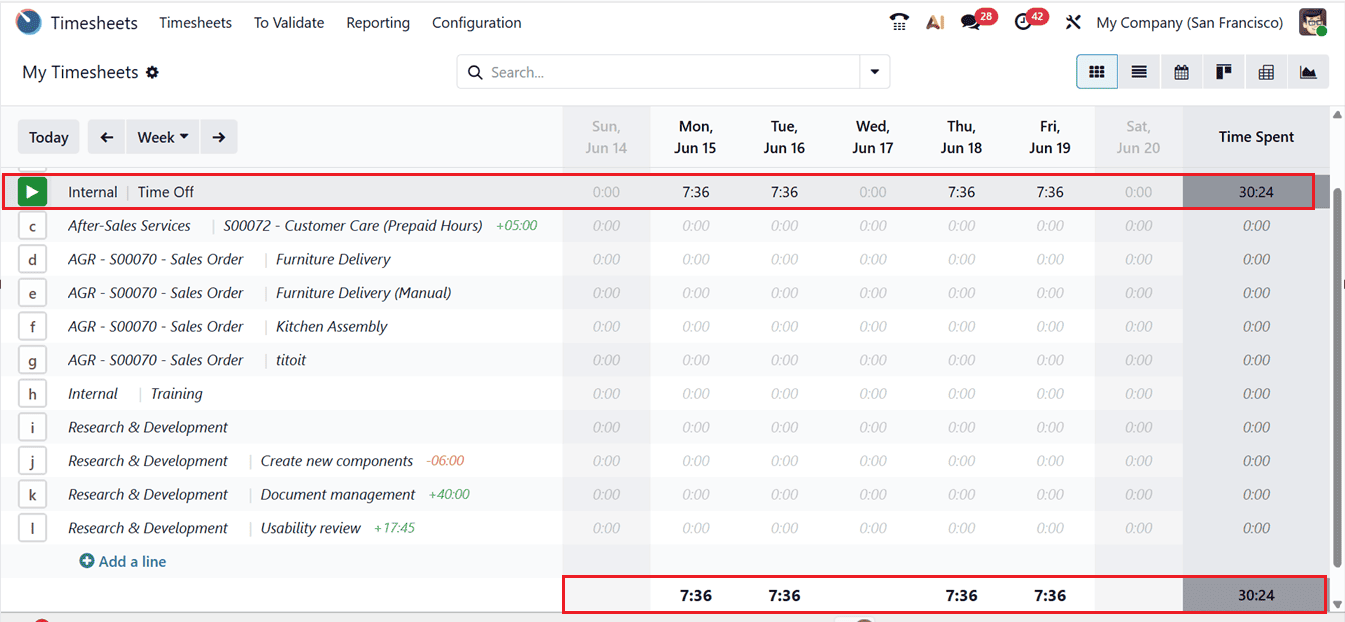Switch to graph view
1345x622 pixels.
1308,72
